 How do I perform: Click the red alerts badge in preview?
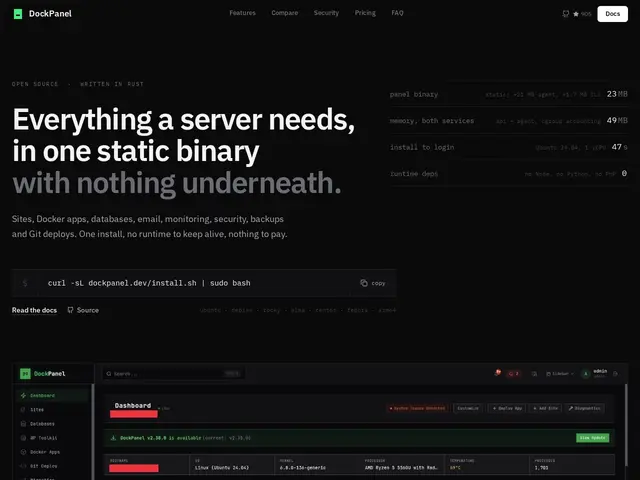[513, 373]
